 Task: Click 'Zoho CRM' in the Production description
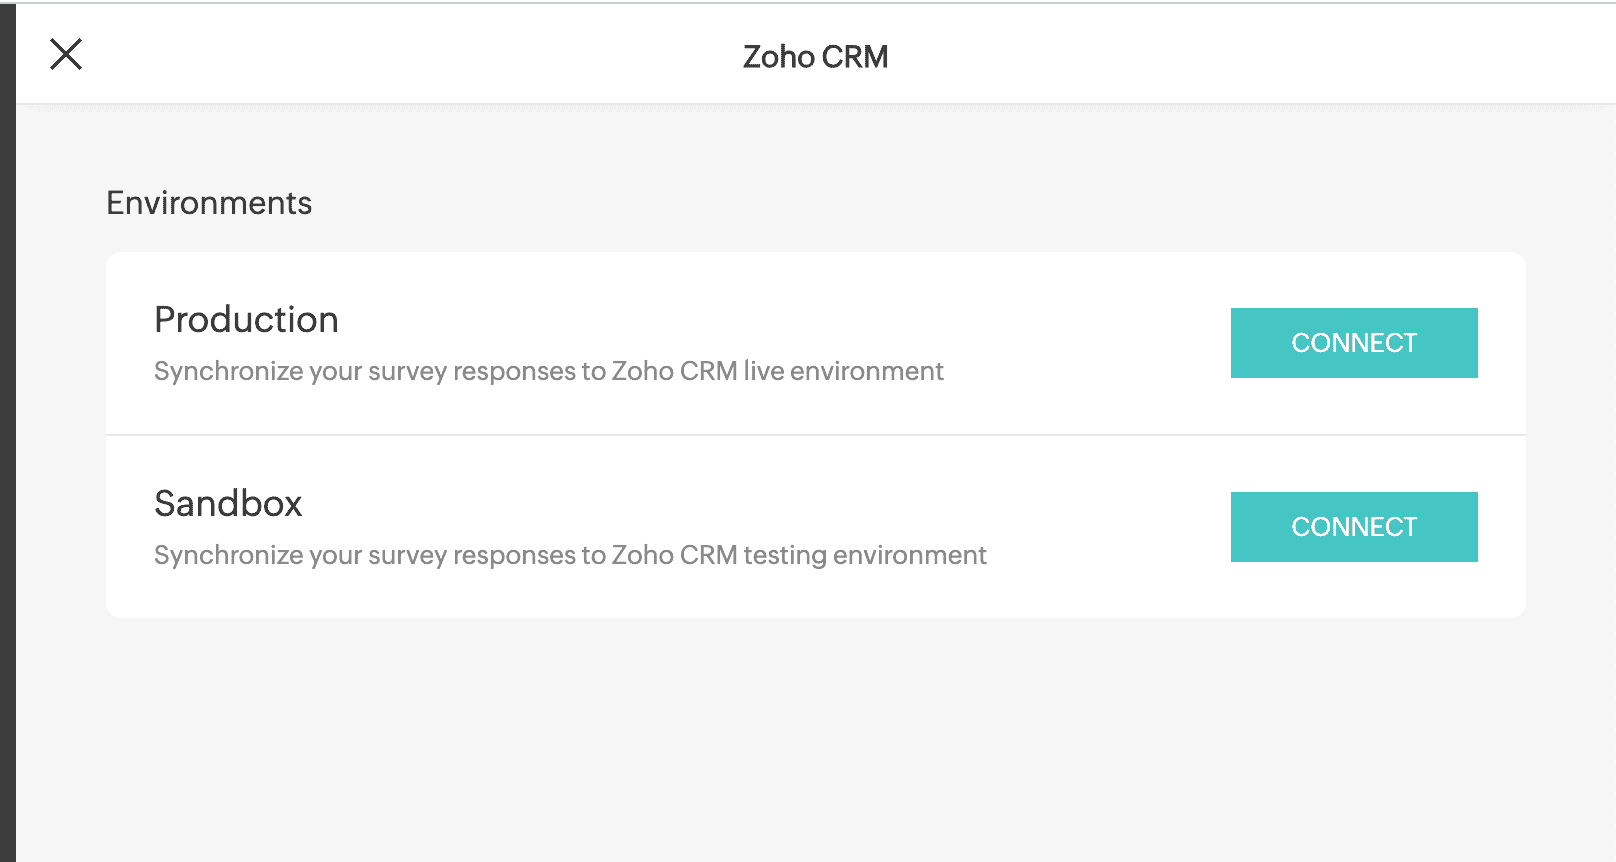pos(674,371)
